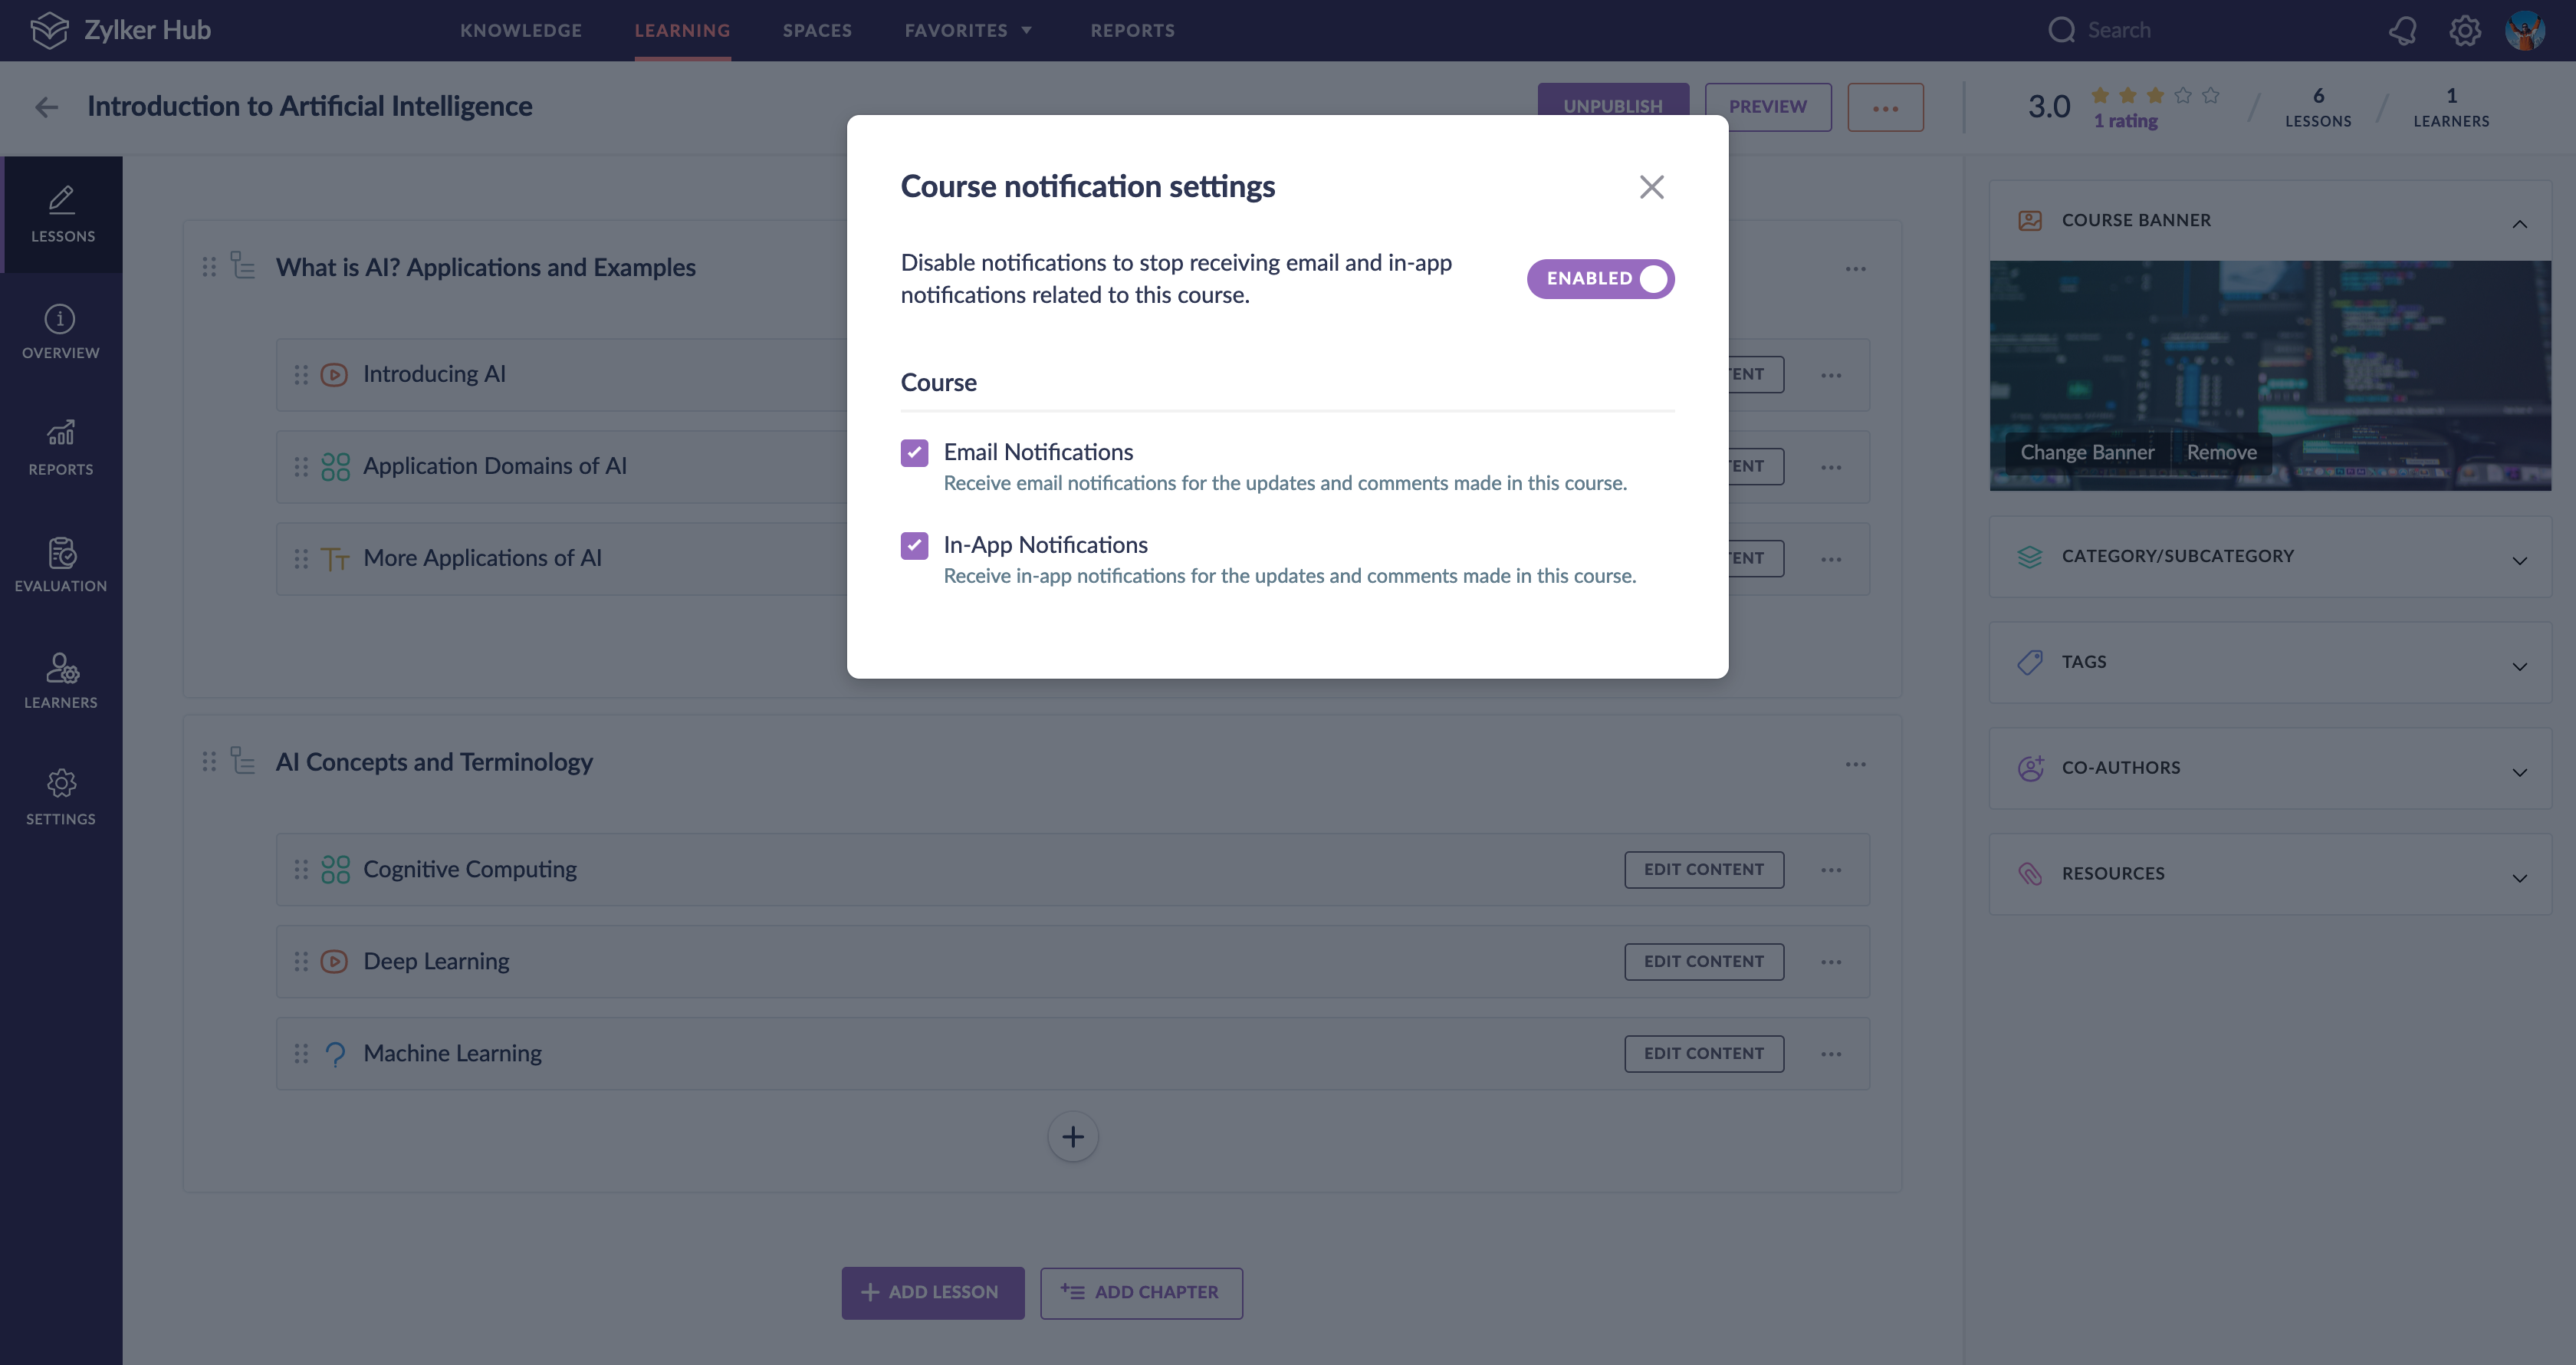Go to Learners in sidebar
This screenshot has height=1365, width=2576.
[60, 681]
